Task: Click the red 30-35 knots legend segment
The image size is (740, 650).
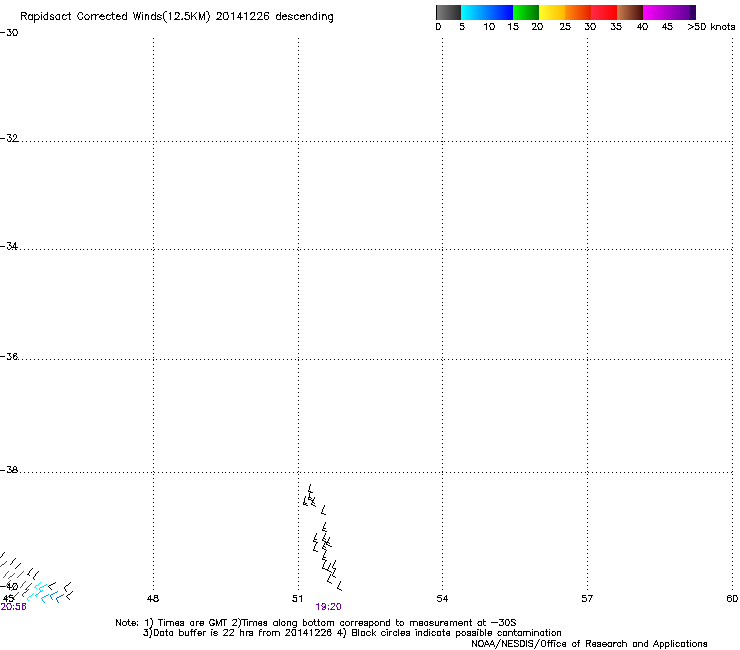Action: click(604, 12)
